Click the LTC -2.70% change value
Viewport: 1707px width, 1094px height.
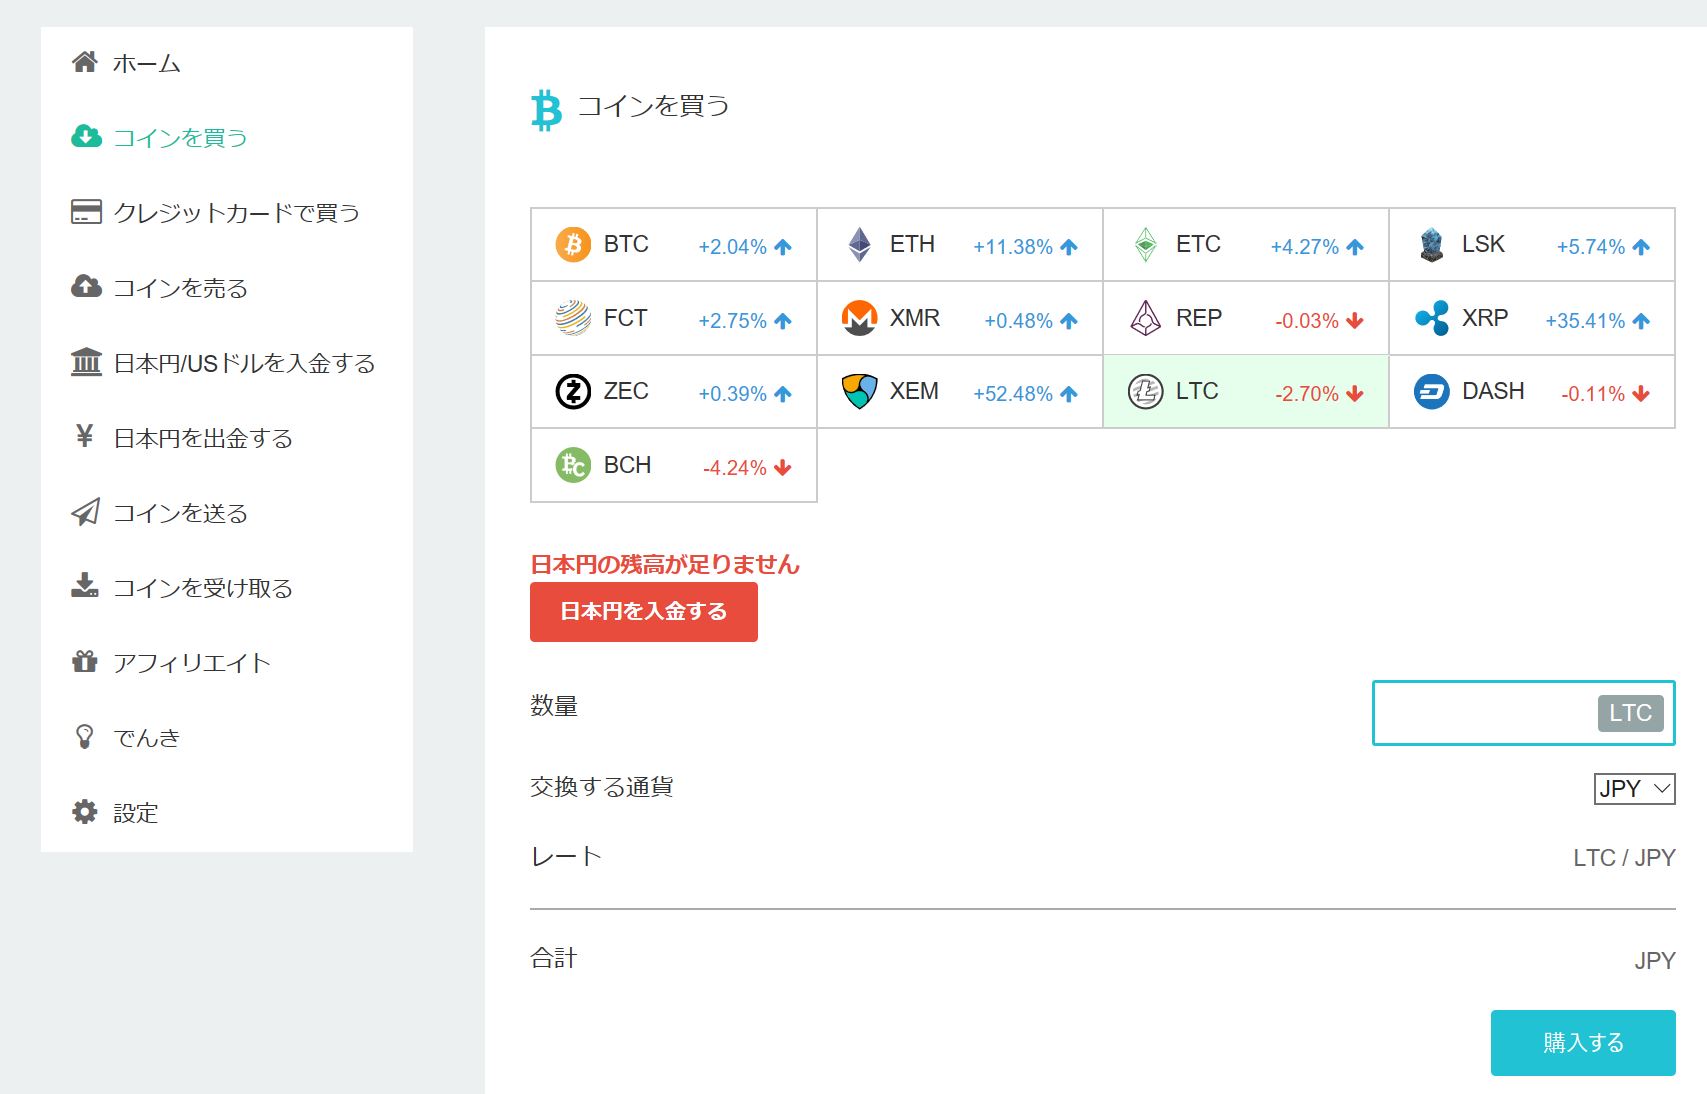pos(1307,394)
